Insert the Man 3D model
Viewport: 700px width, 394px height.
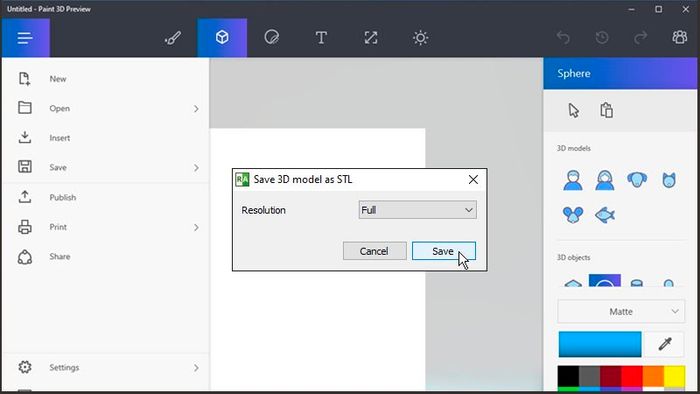pyautogui.click(x=573, y=180)
